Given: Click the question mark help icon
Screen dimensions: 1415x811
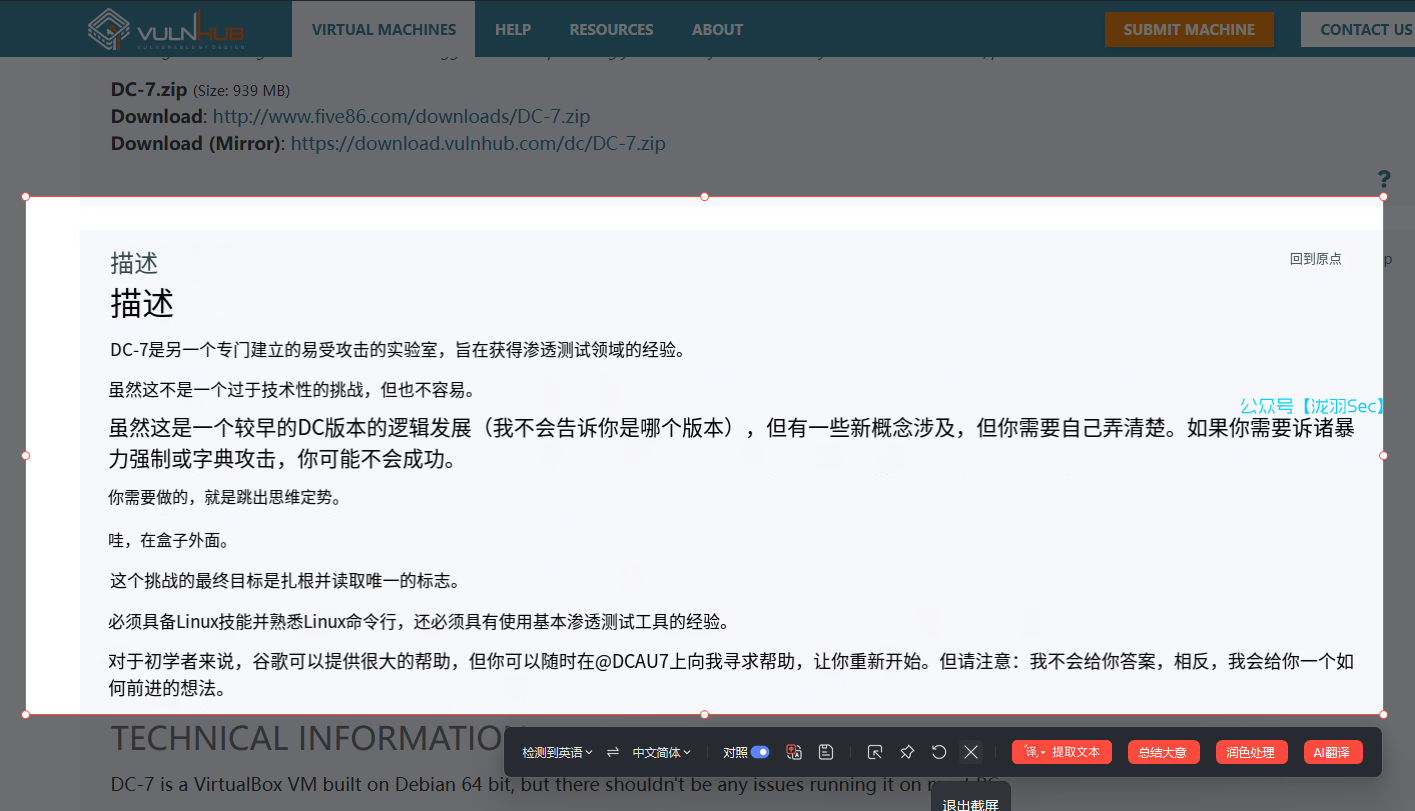Looking at the screenshot, I should coord(1384,179).
